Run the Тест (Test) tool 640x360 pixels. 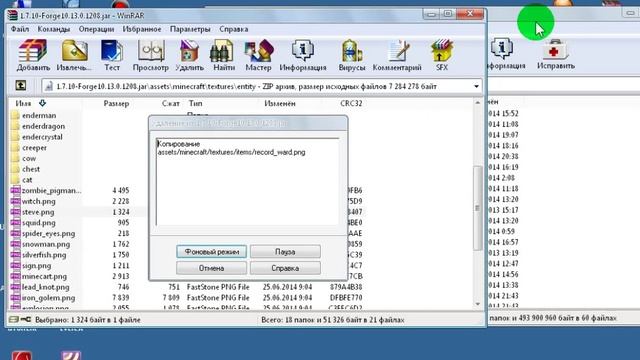112,55
